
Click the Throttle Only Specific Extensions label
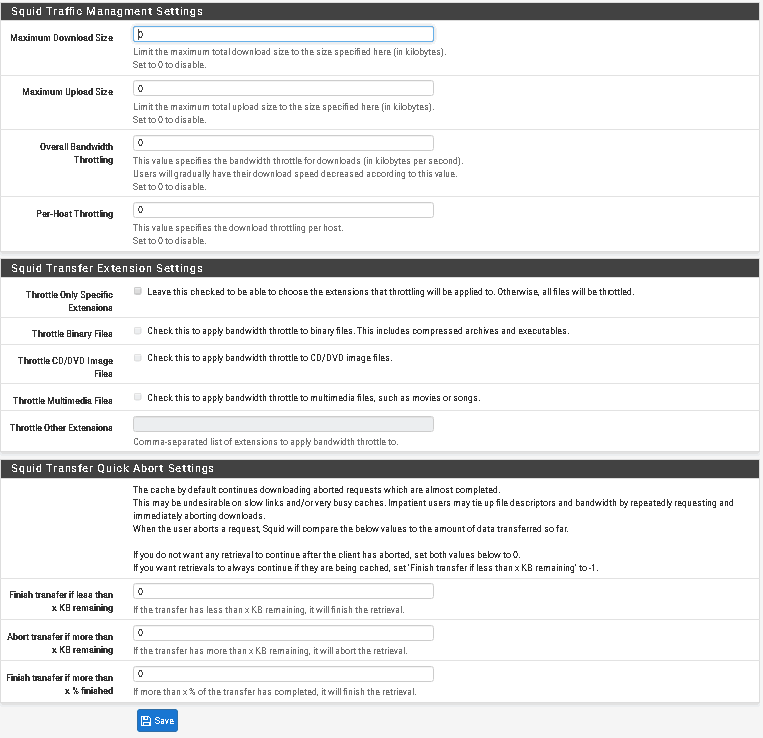pyautogui.click(x=69, y=301)
